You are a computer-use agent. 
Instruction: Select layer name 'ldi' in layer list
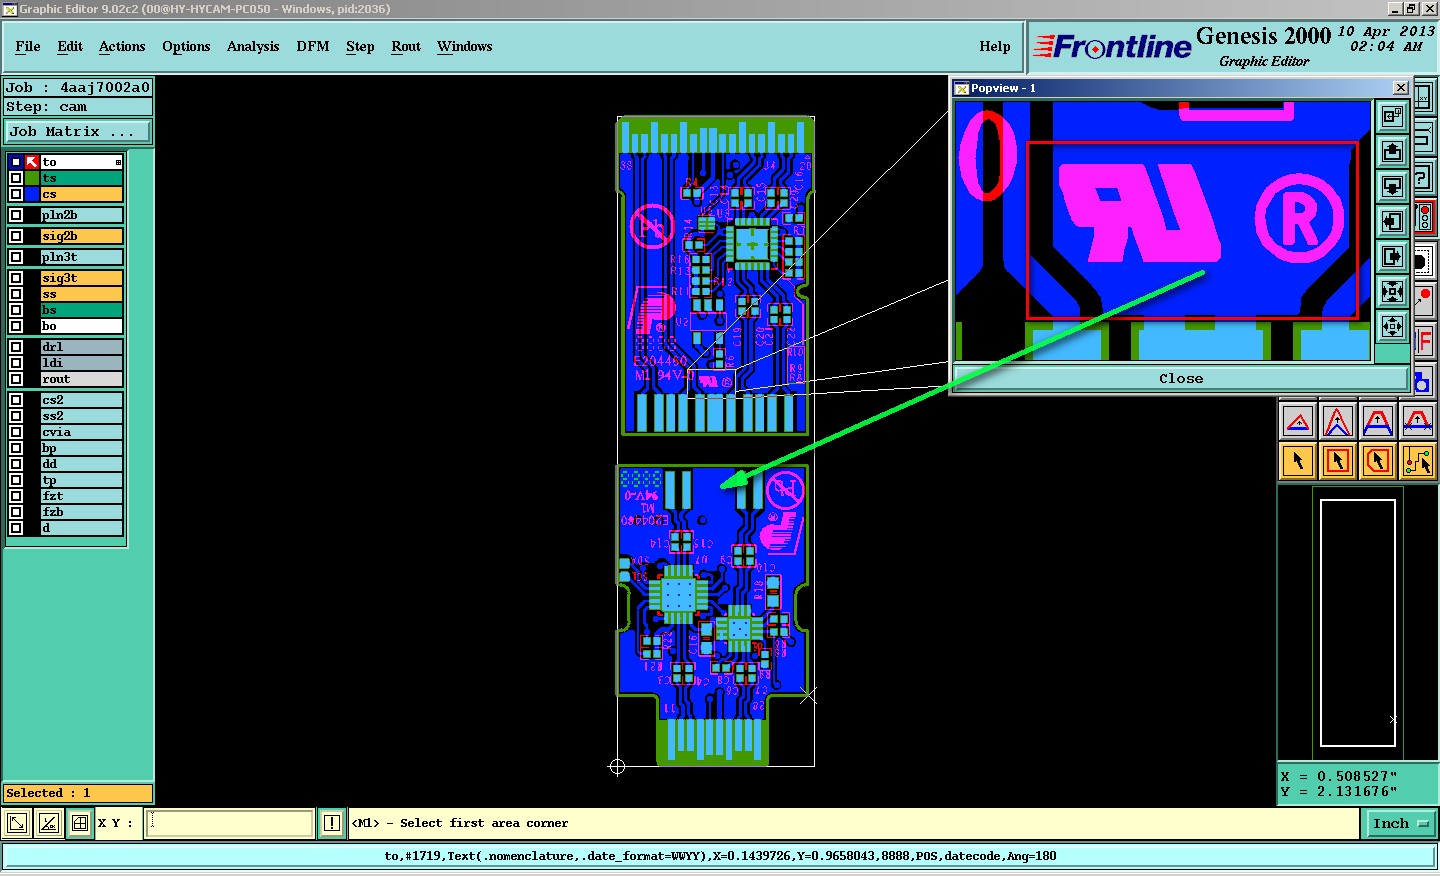click(82, 363)
